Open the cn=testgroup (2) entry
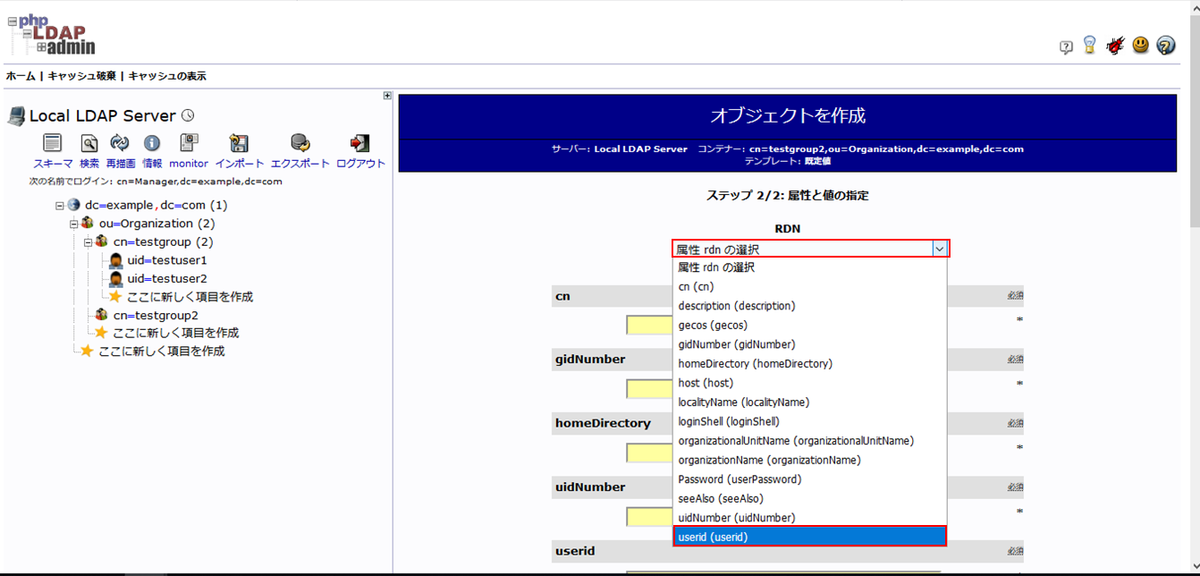1200x576 pixels. (163, 242)
